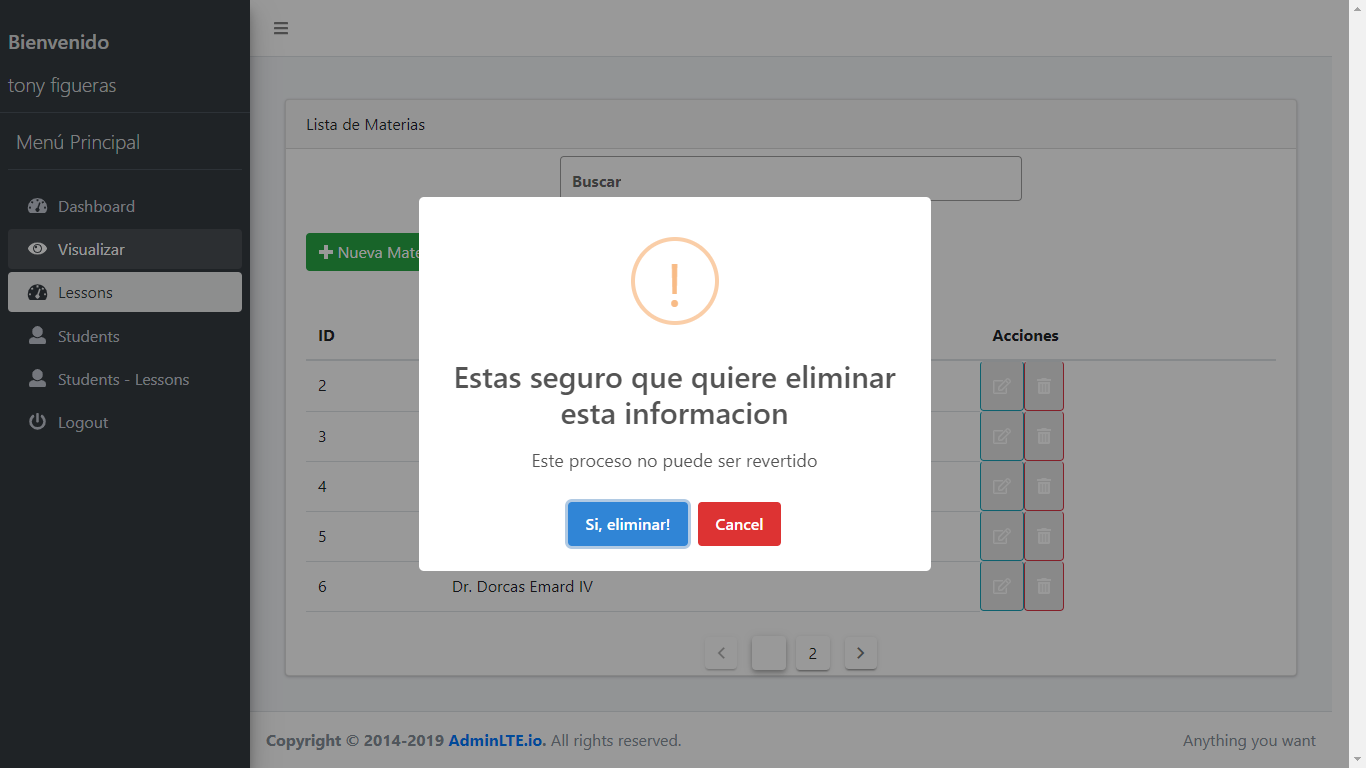Click the eye icon next to Visualizar
The width and height of the screenshot is (1366, 768).
(38, 249)
